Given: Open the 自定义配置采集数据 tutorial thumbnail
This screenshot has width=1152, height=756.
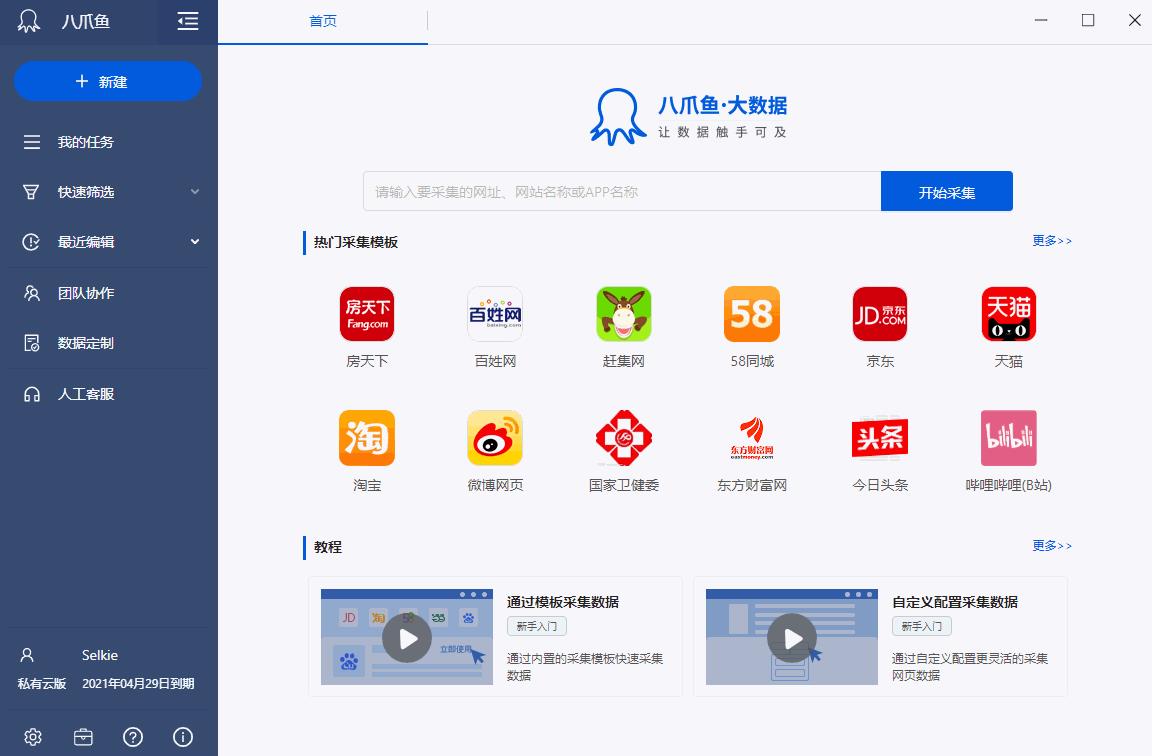Looking at the screenshot, I should 792,637.
